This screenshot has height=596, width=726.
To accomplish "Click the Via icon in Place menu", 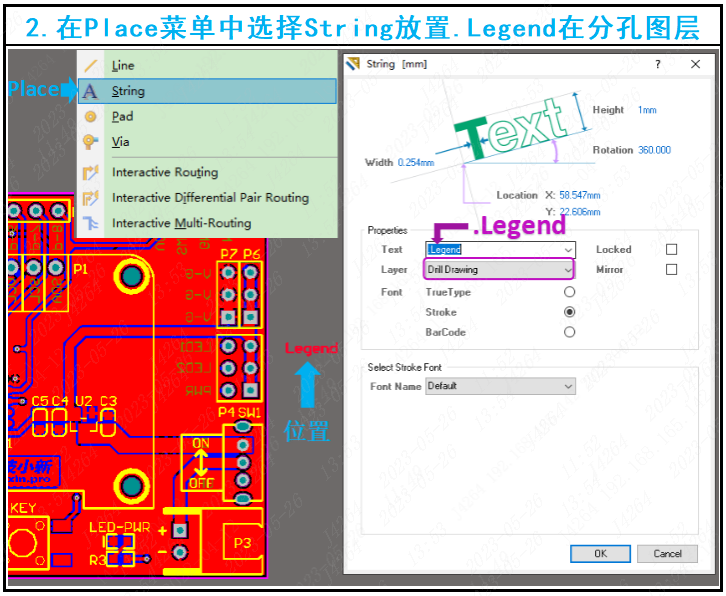I will pos(91,142).
